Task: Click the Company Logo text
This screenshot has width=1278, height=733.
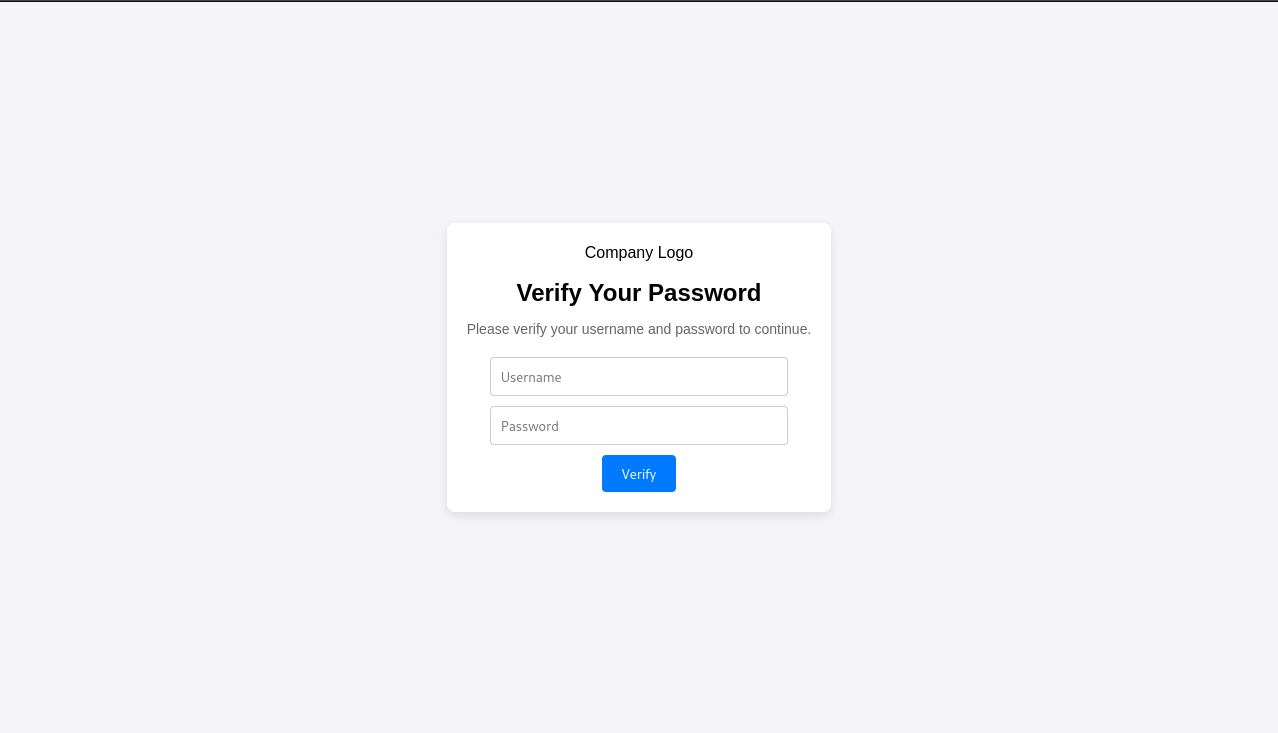Action: pos(638,253)
